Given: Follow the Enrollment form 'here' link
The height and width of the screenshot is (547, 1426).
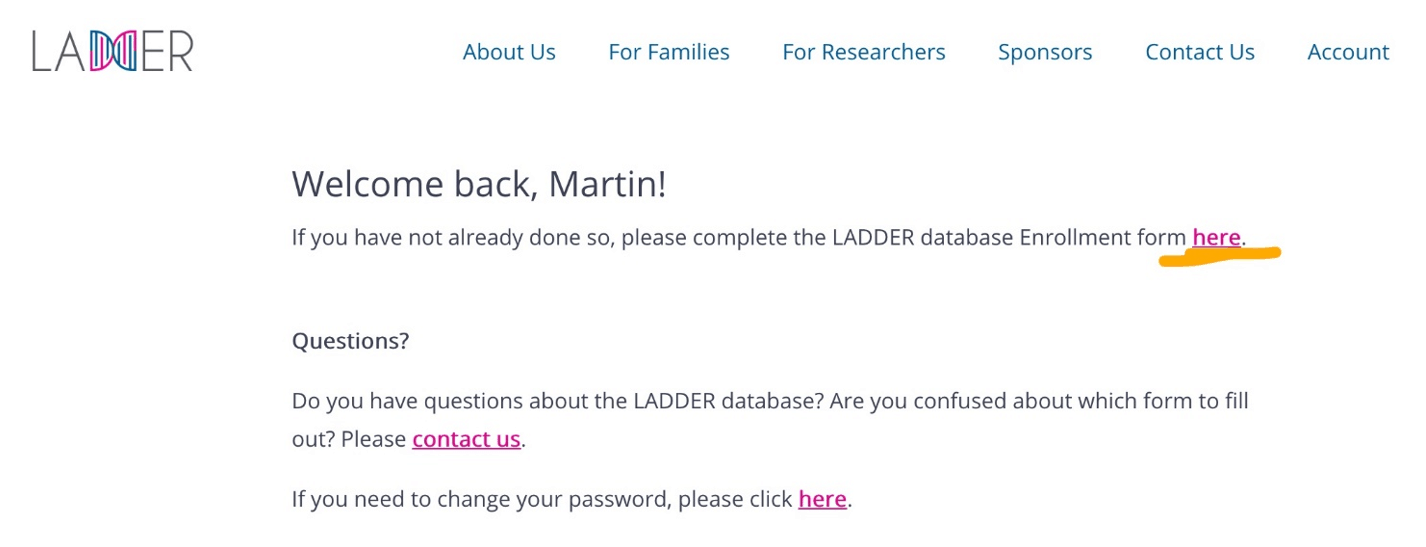Looking at the screenshot, I should (x=1216, y=237).
